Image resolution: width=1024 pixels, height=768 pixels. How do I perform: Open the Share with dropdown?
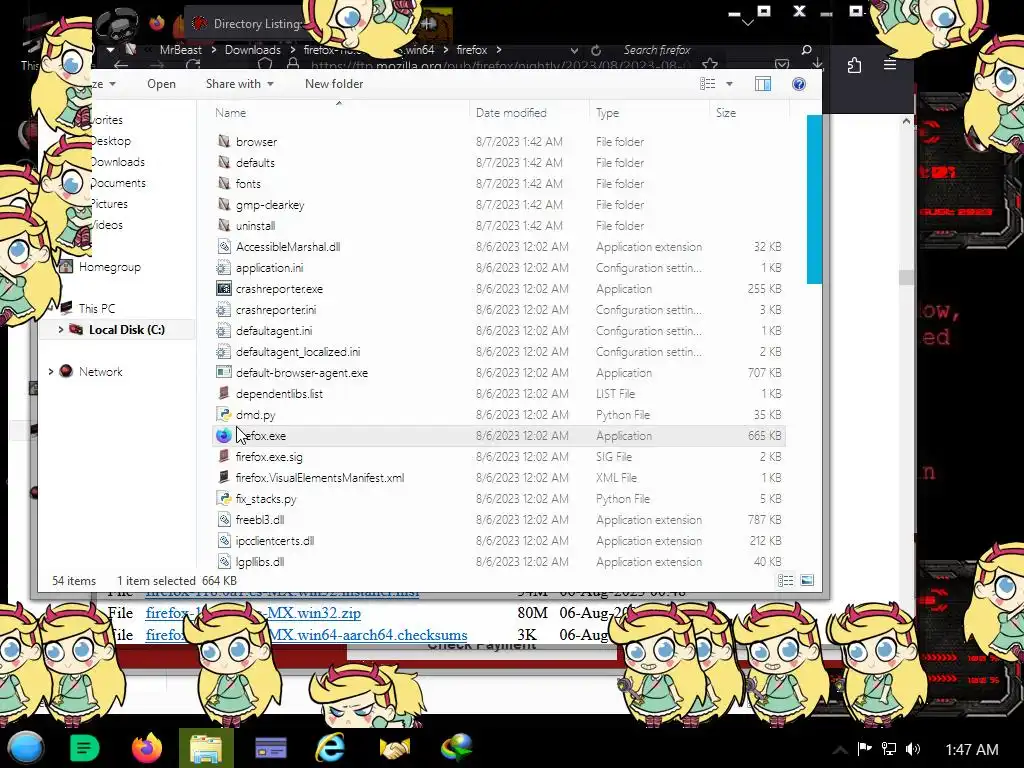239,84
